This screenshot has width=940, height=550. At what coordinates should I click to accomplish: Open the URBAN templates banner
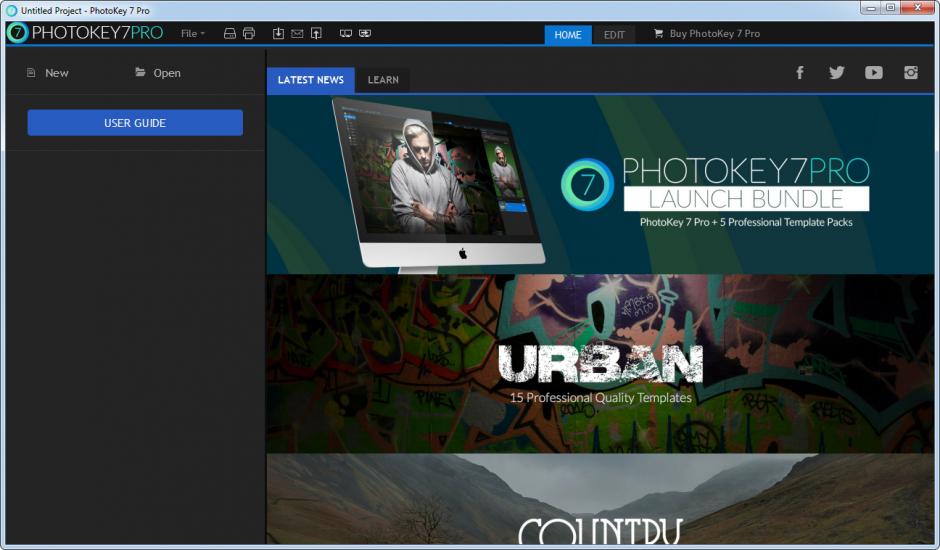[600, 363]
